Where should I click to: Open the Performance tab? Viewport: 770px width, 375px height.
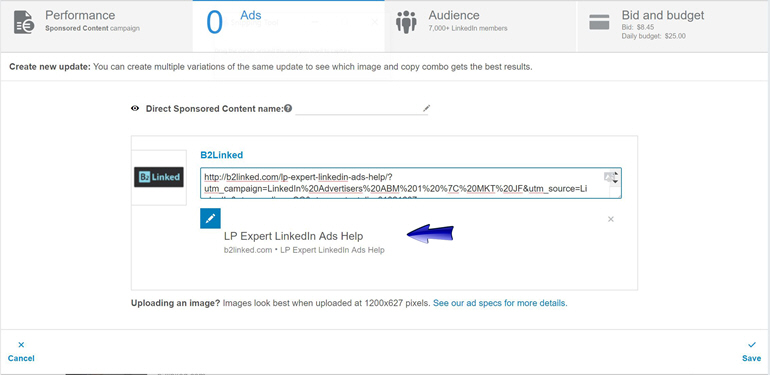(x=96, y=26)
